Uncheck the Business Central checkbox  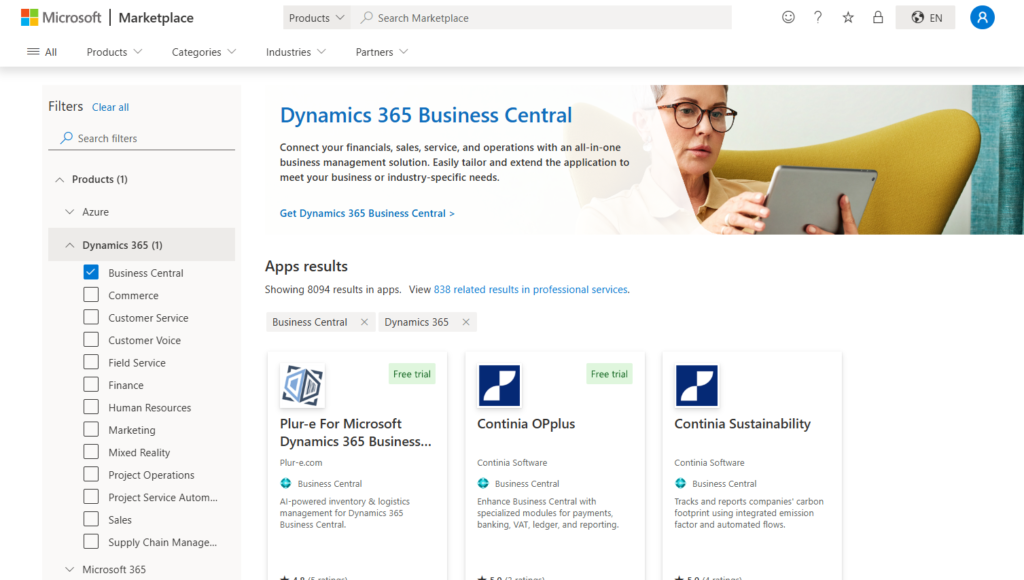tap(91, 272)
